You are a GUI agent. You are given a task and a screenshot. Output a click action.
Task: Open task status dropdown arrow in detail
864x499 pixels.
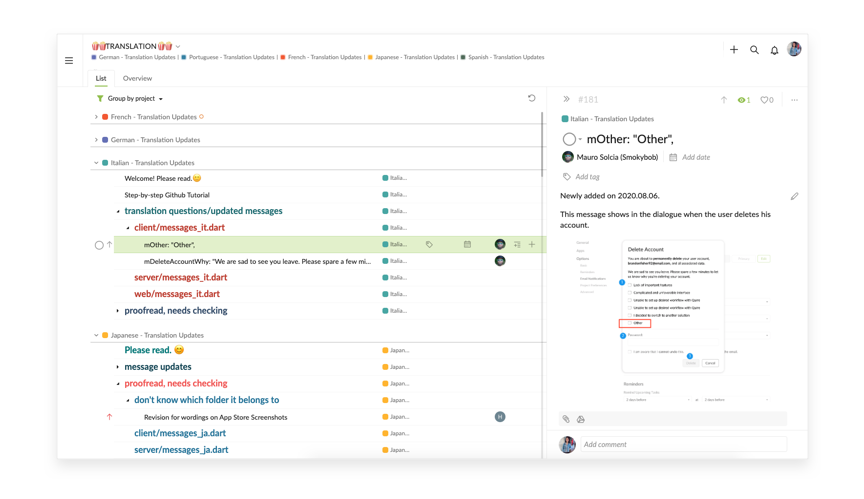(580, 139)
